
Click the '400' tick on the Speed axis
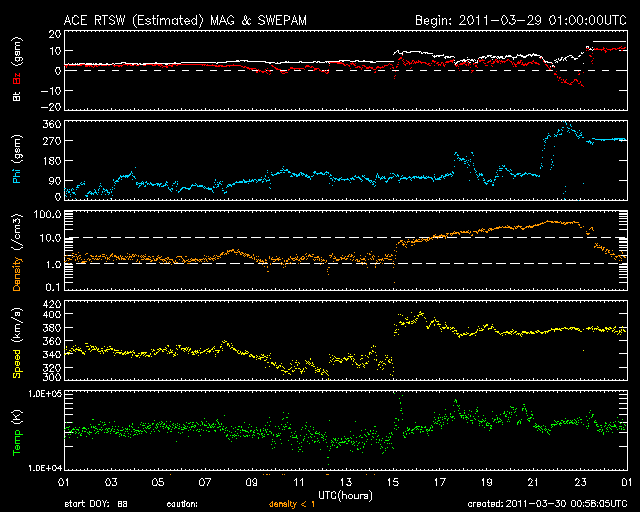[52, 314]
